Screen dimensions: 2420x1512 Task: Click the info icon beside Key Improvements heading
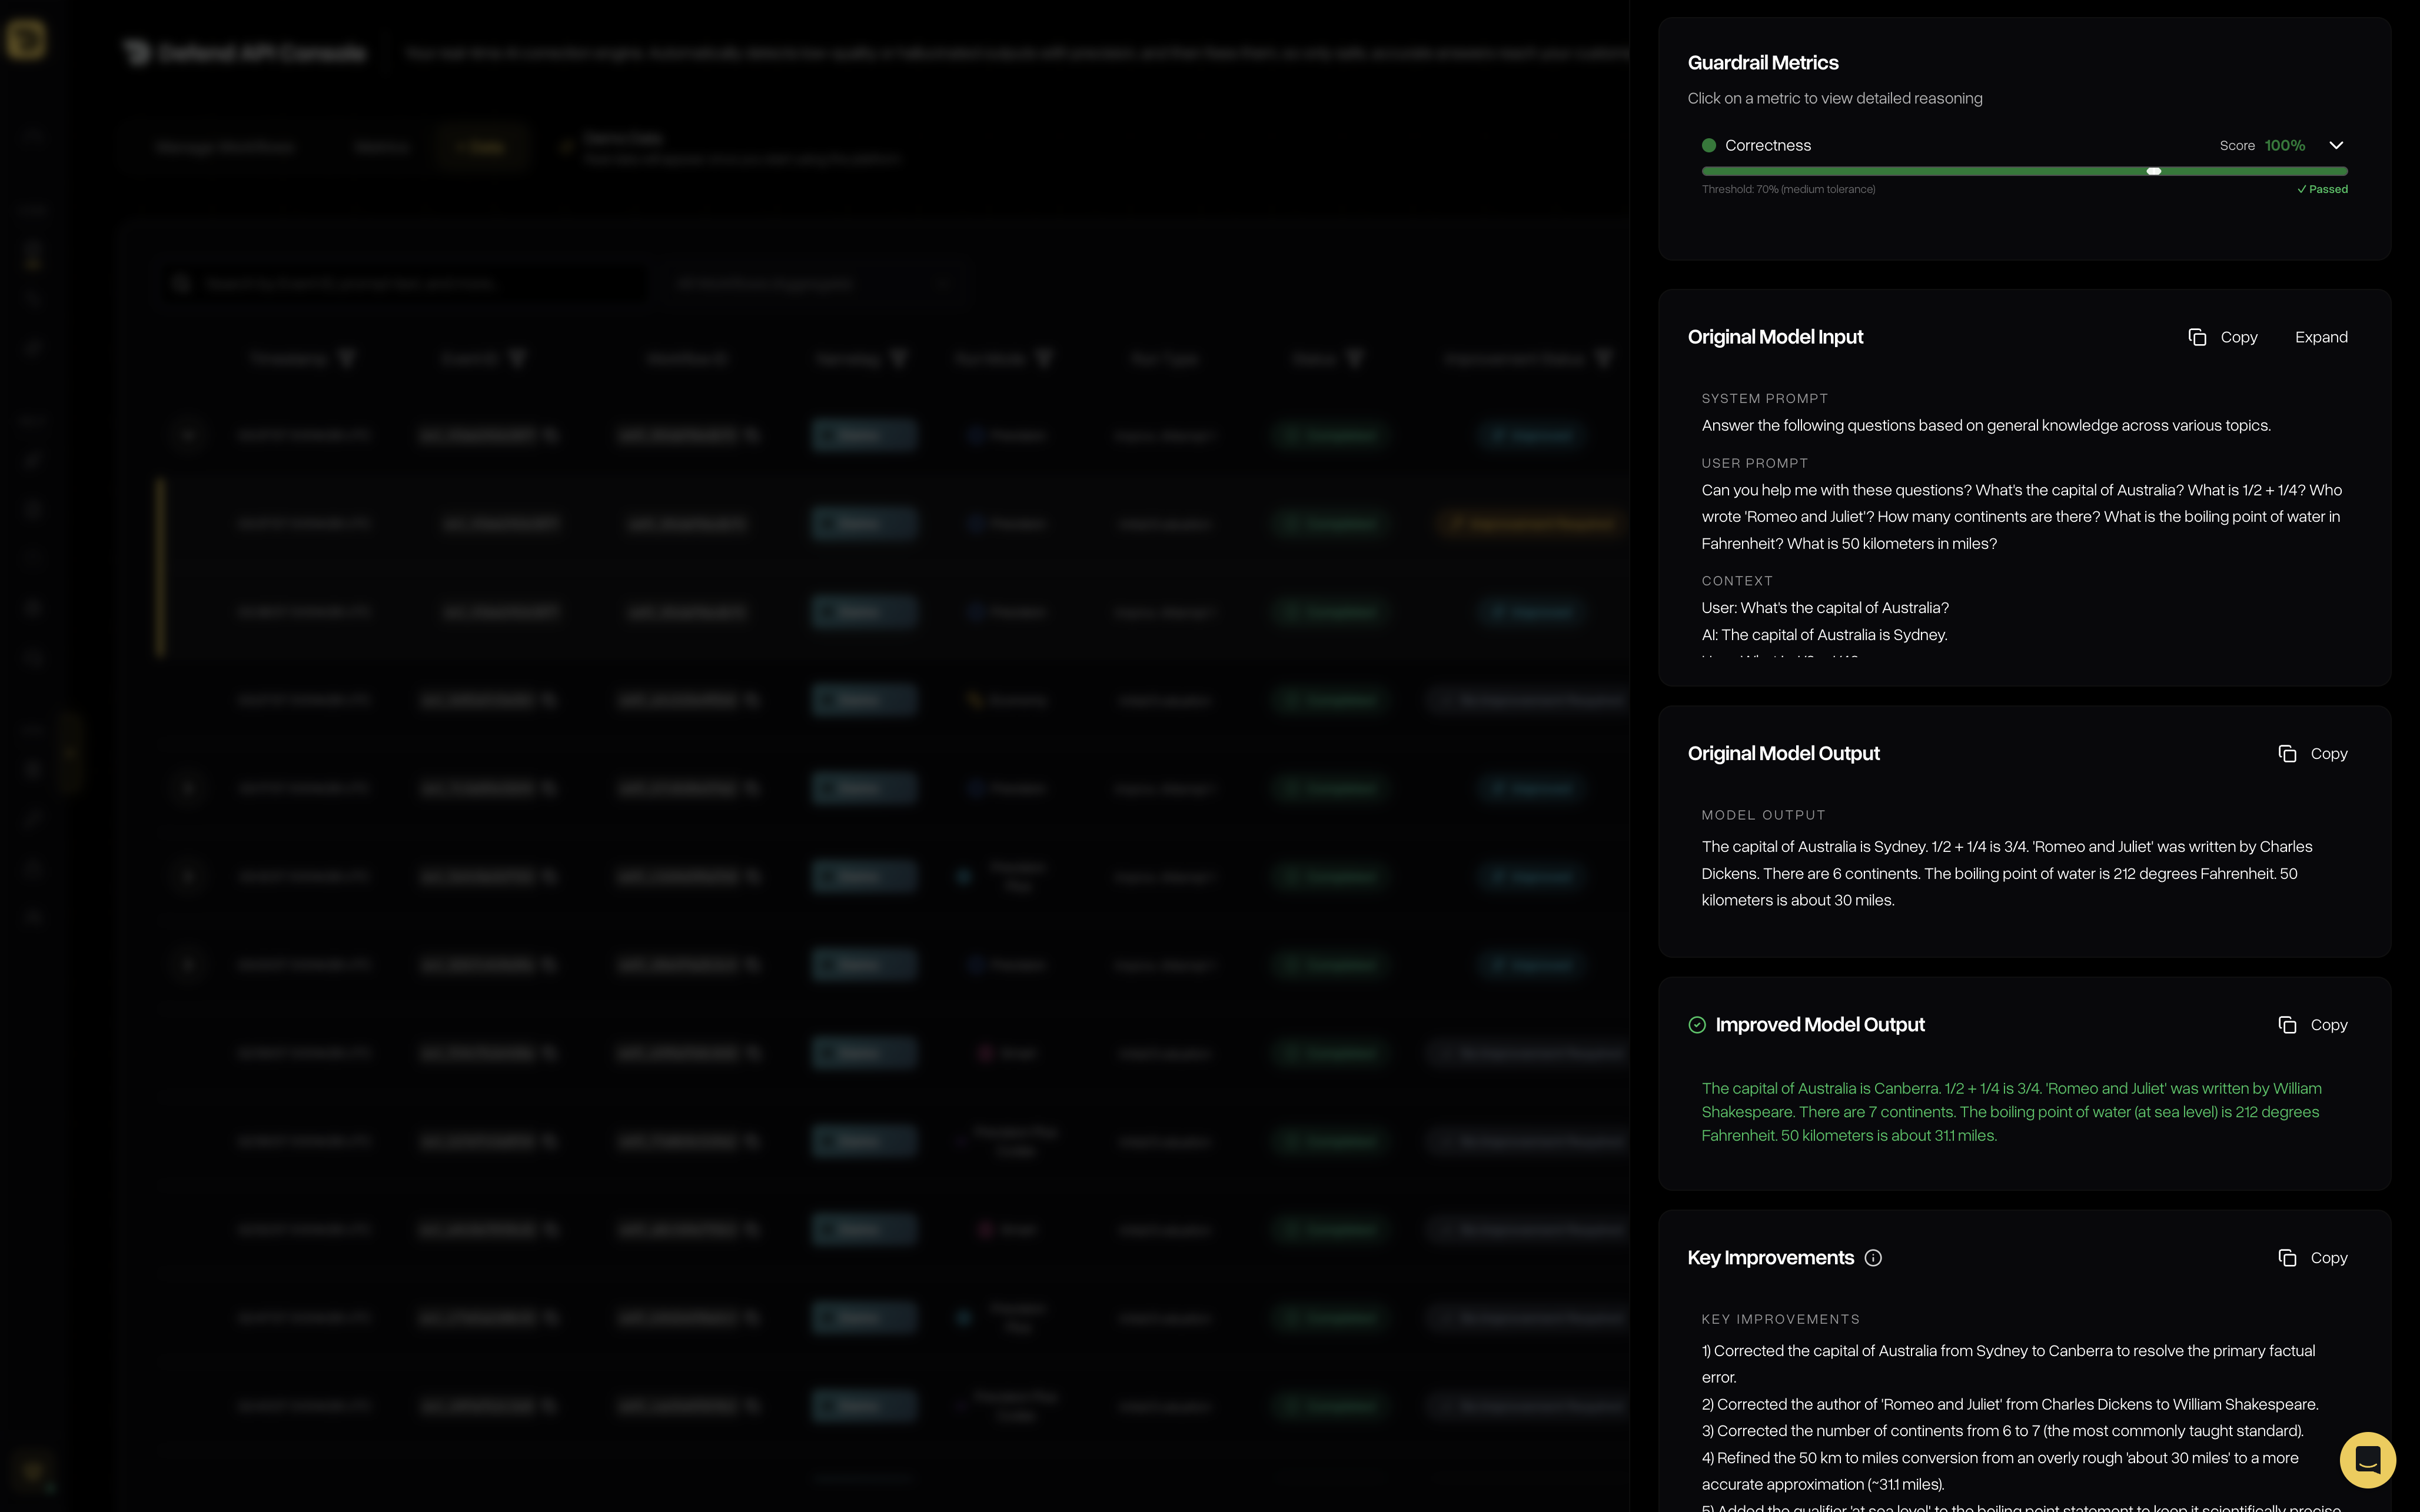pos(1874,1258)
